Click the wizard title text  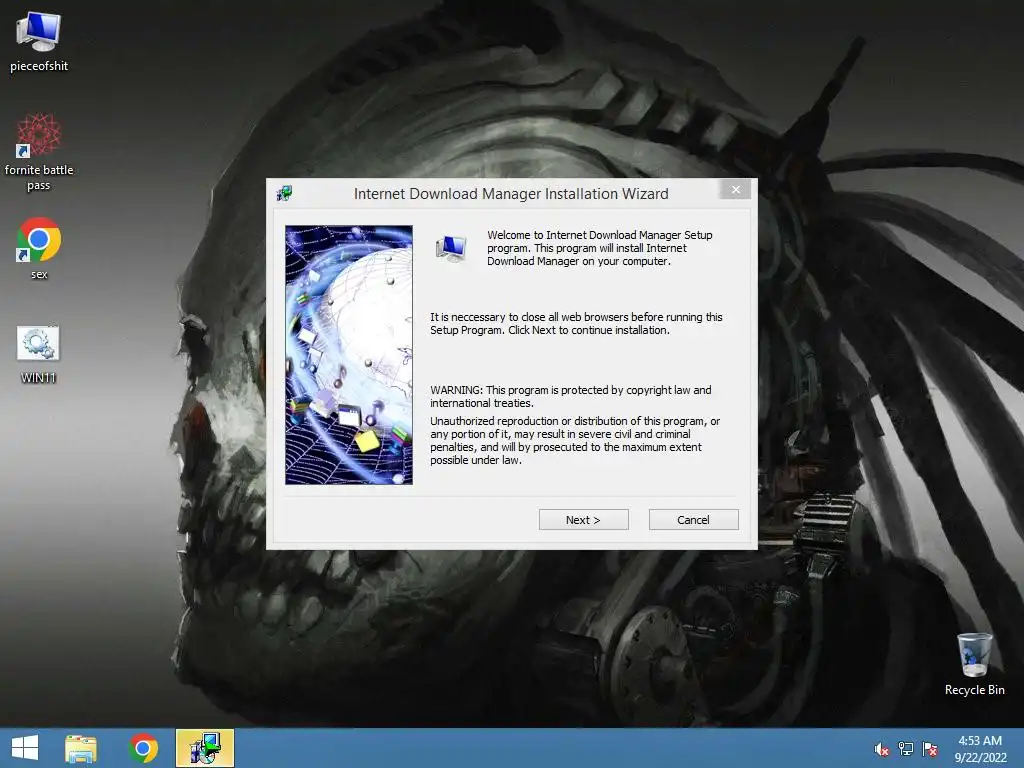click(511, 194)
